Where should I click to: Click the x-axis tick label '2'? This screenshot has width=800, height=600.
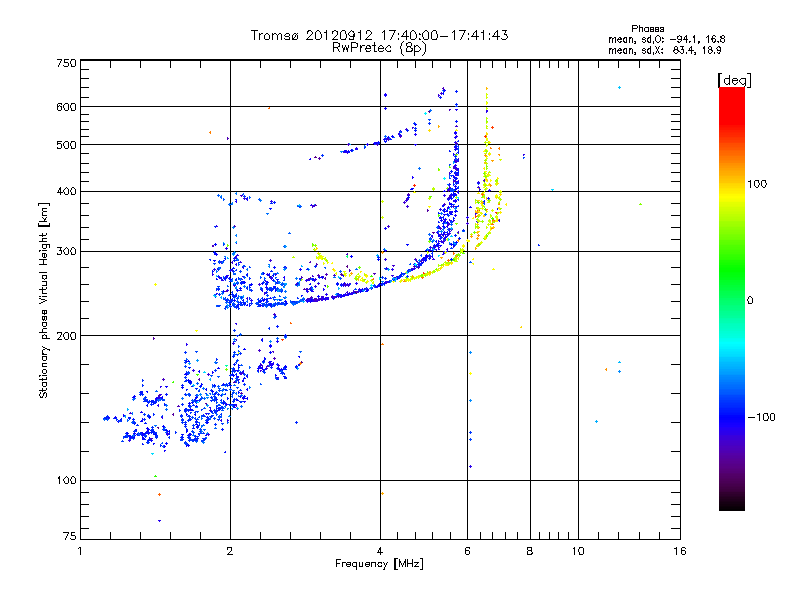[230, 551]
